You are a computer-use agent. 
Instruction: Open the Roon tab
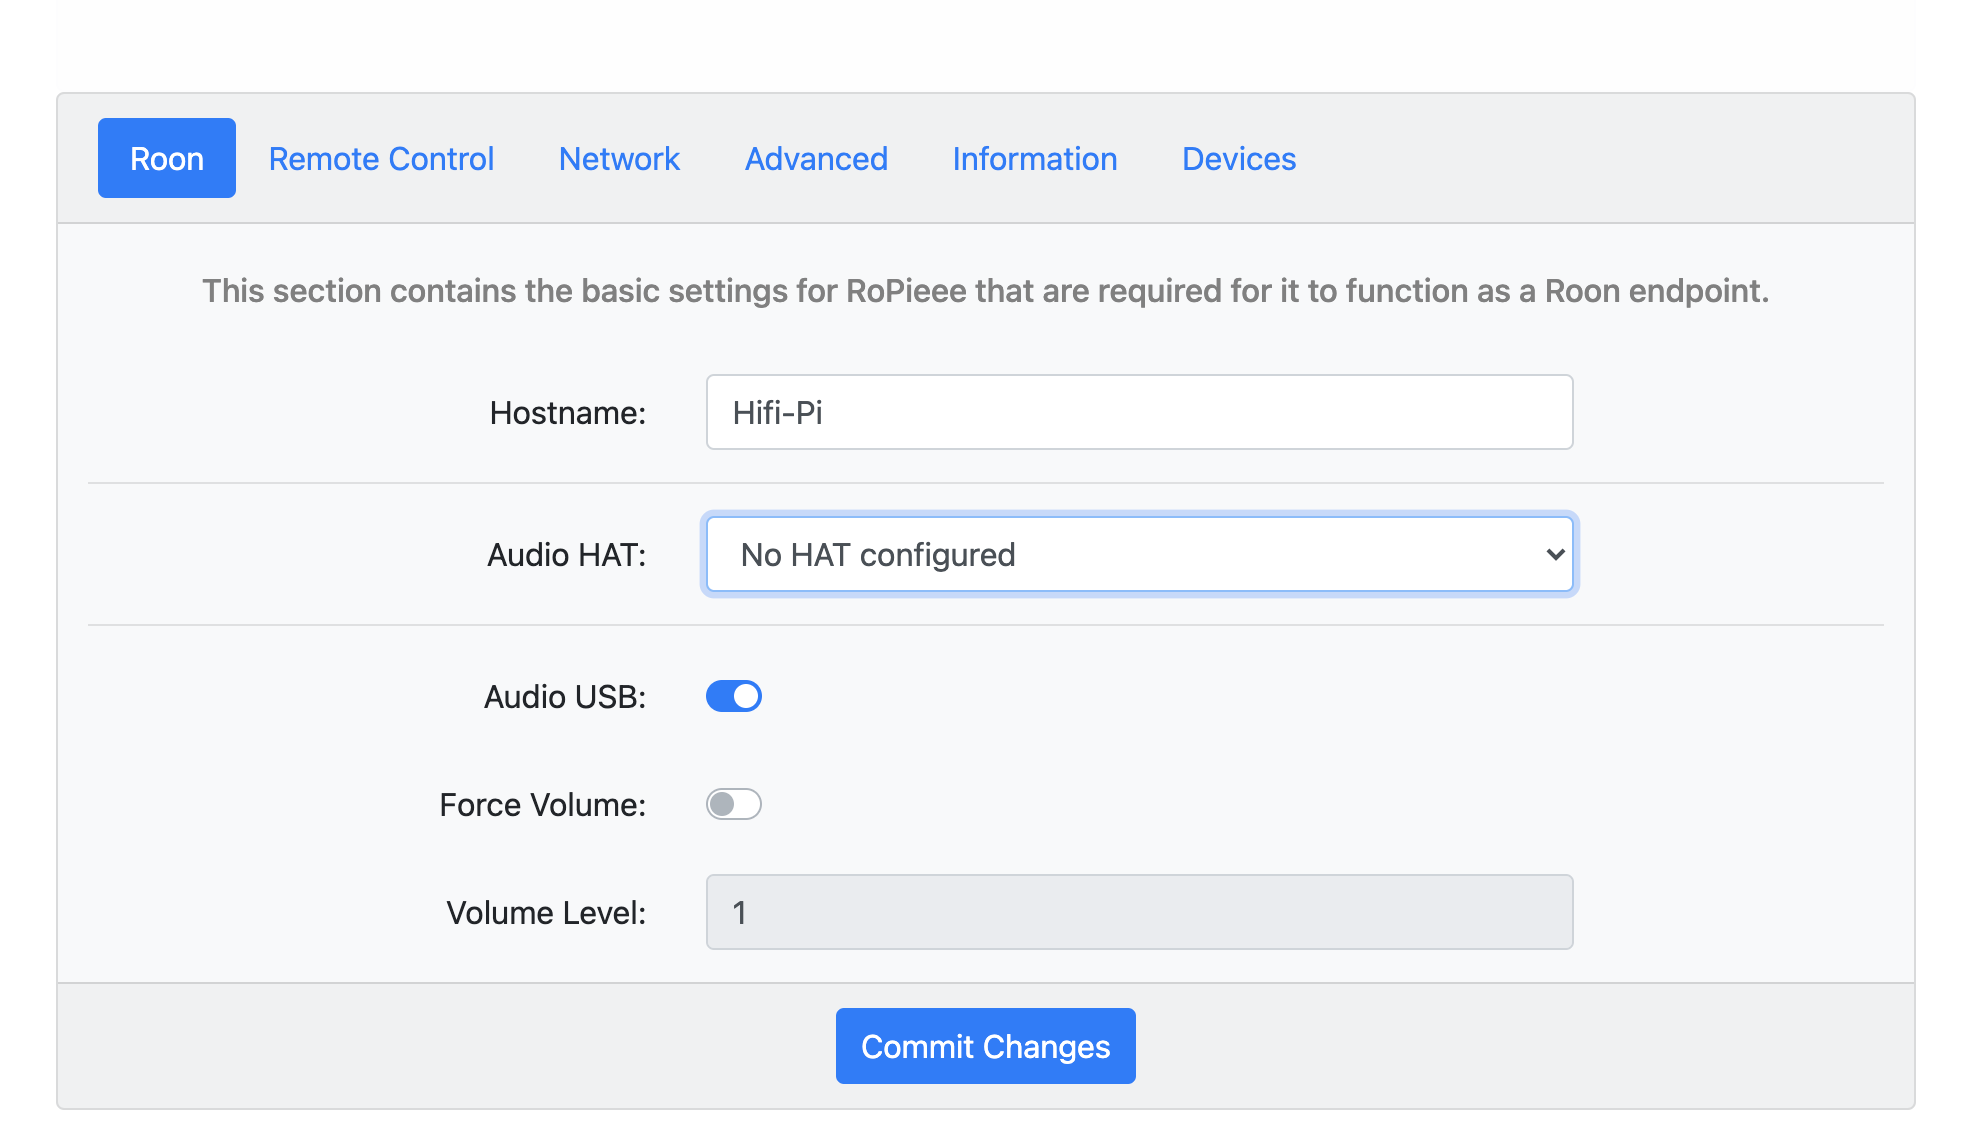coord(166,158)
